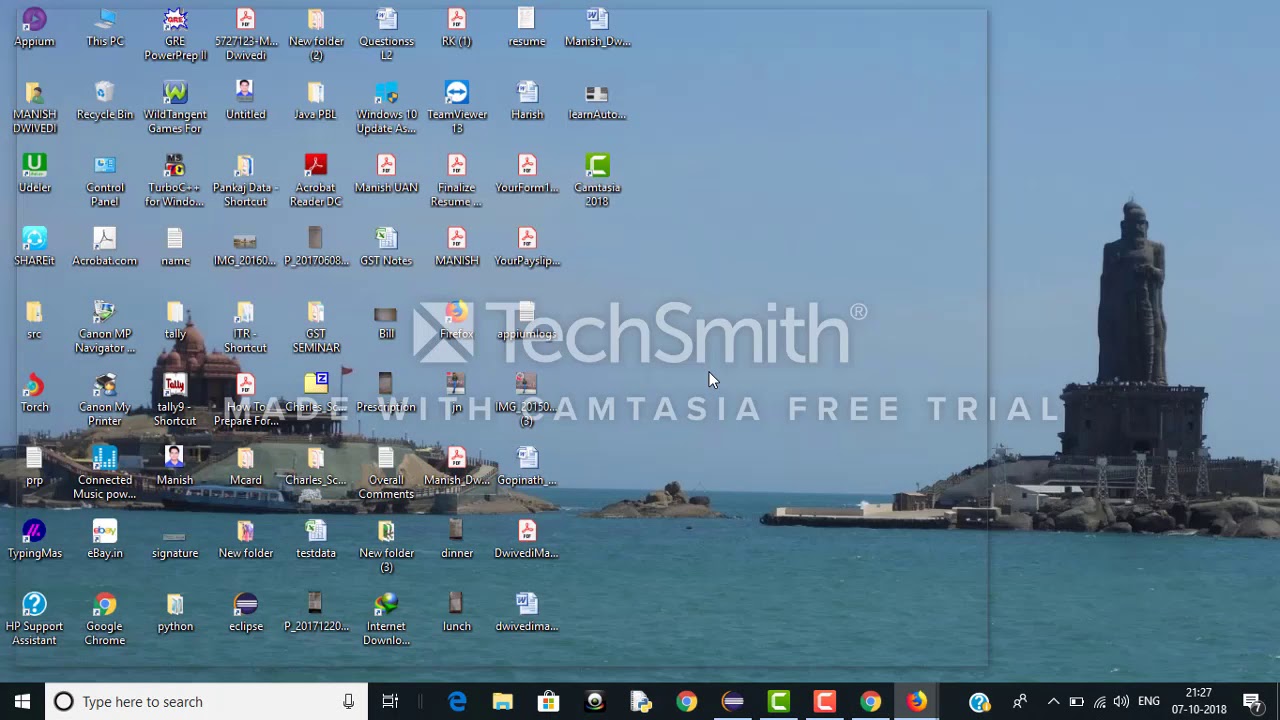
Task: Launch Camtasia 2018 desktop shortcut
Action: point(597,181)
